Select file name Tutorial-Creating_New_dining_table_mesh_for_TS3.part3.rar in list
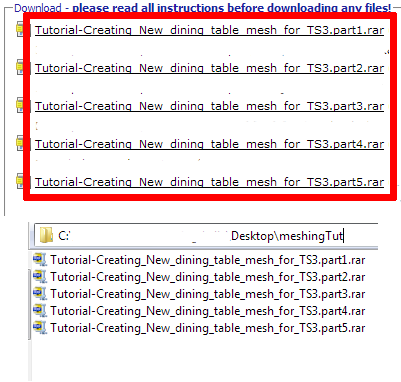Viewport: 401px width, 382px height. click(x=208, y=294)
